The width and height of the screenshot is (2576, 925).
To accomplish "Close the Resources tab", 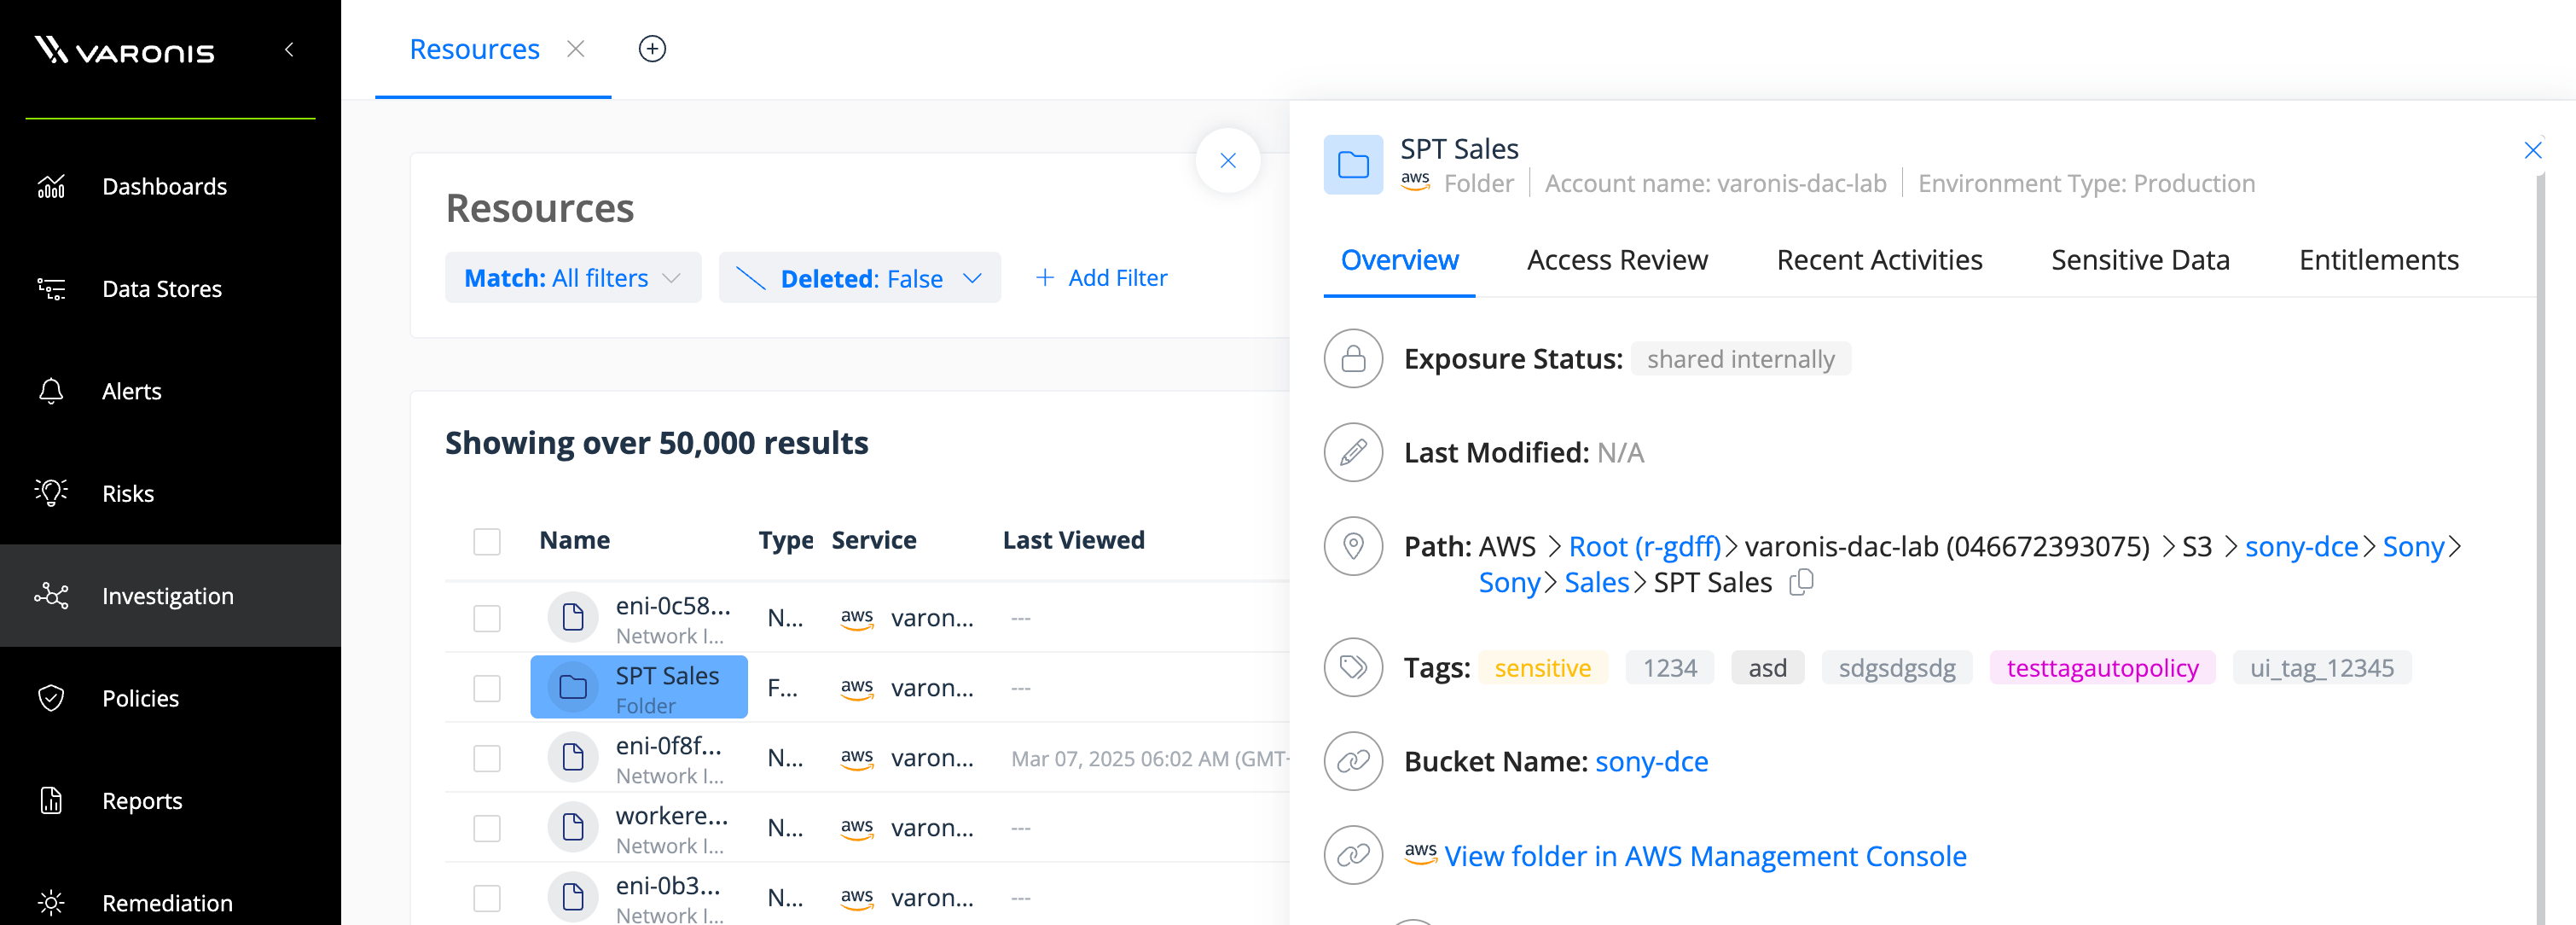I will 576,49.
